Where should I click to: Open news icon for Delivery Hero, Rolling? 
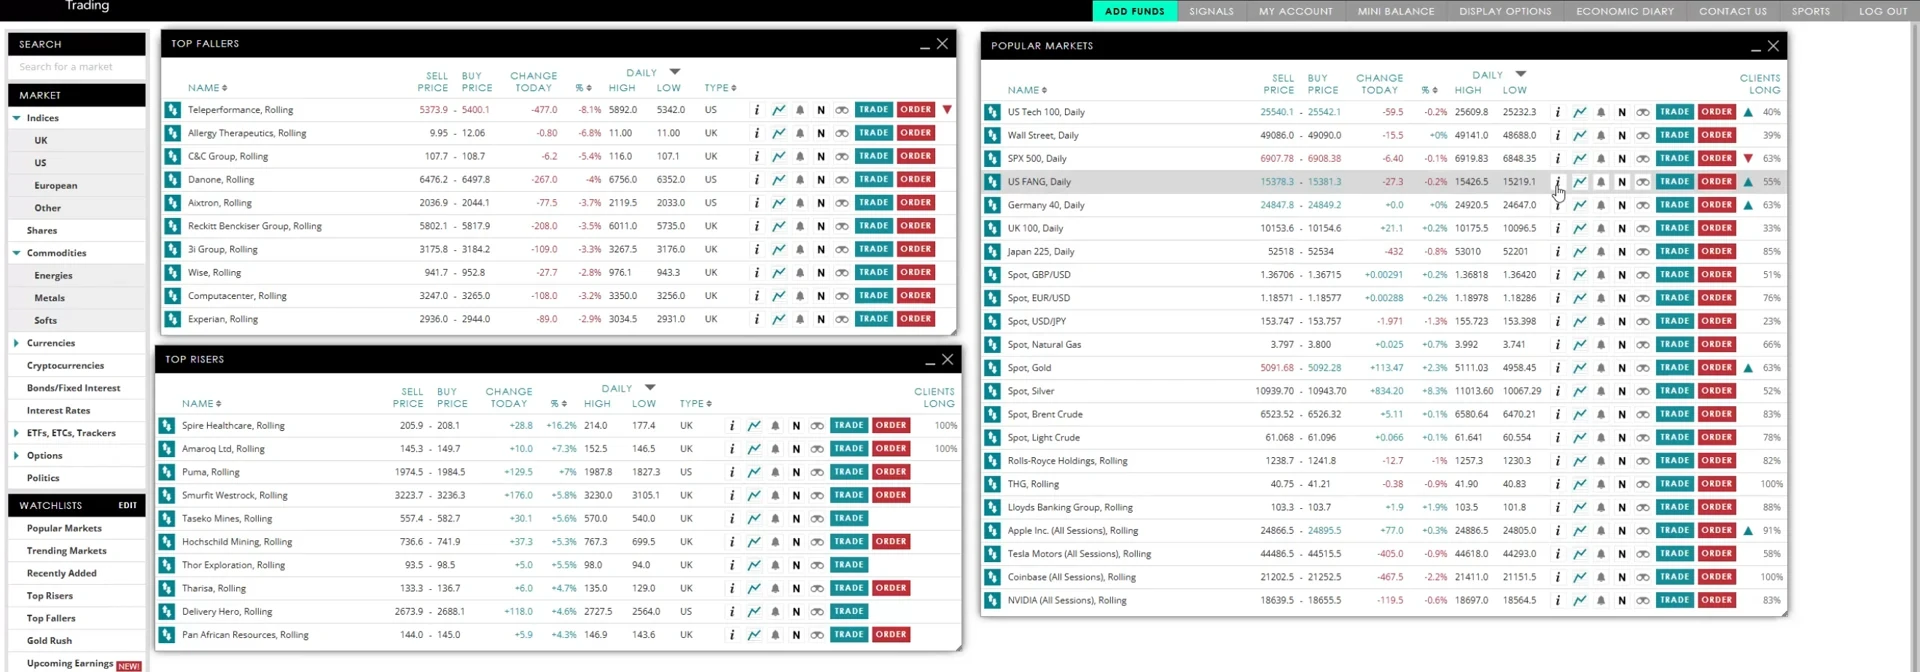(x=796, y=612)
